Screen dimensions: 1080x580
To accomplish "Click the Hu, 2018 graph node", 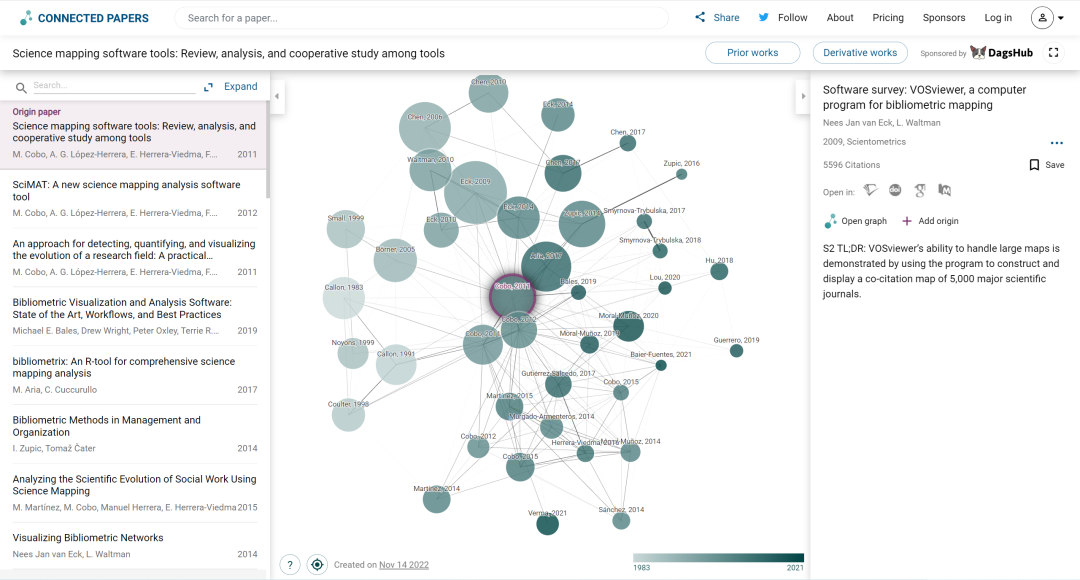I will (x=719, y=271).
